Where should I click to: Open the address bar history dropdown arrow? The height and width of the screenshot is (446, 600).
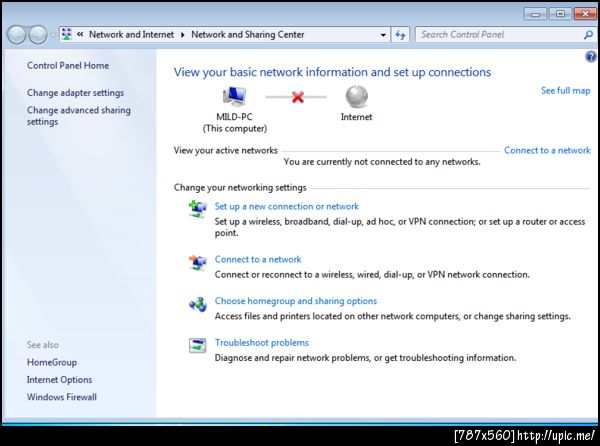click(x=383, y=35)
